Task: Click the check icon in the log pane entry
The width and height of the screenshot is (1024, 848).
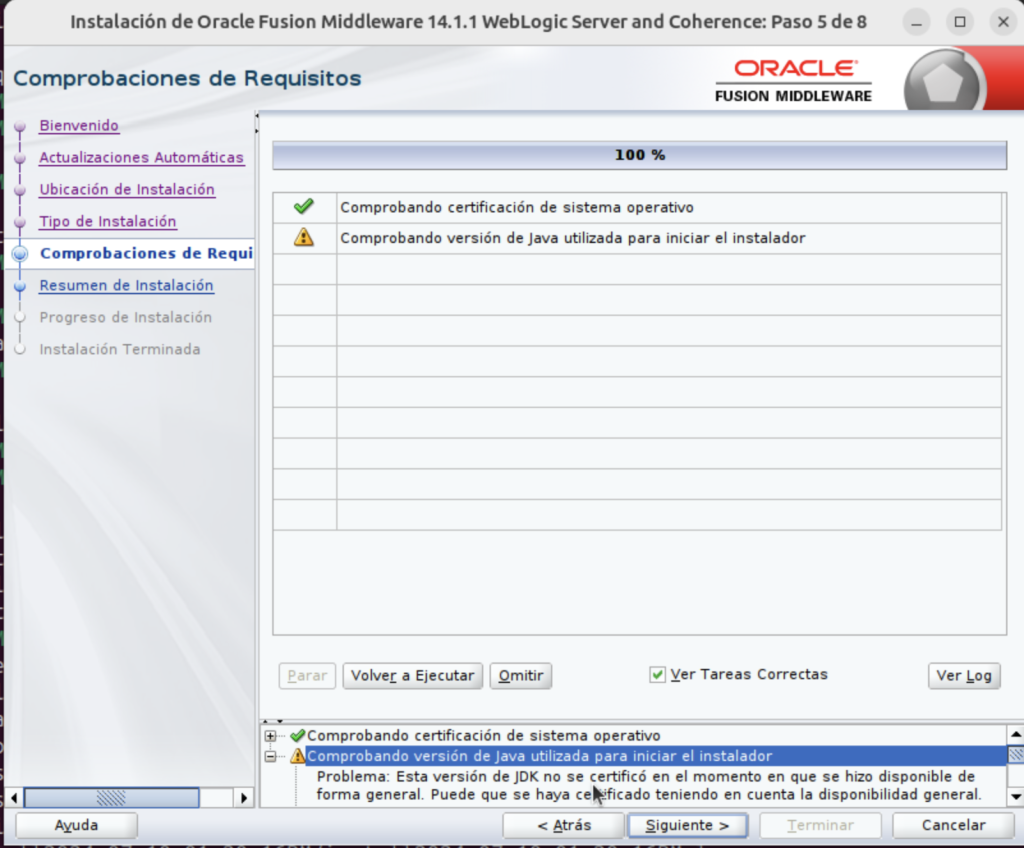Action: [x=296, y=735]
